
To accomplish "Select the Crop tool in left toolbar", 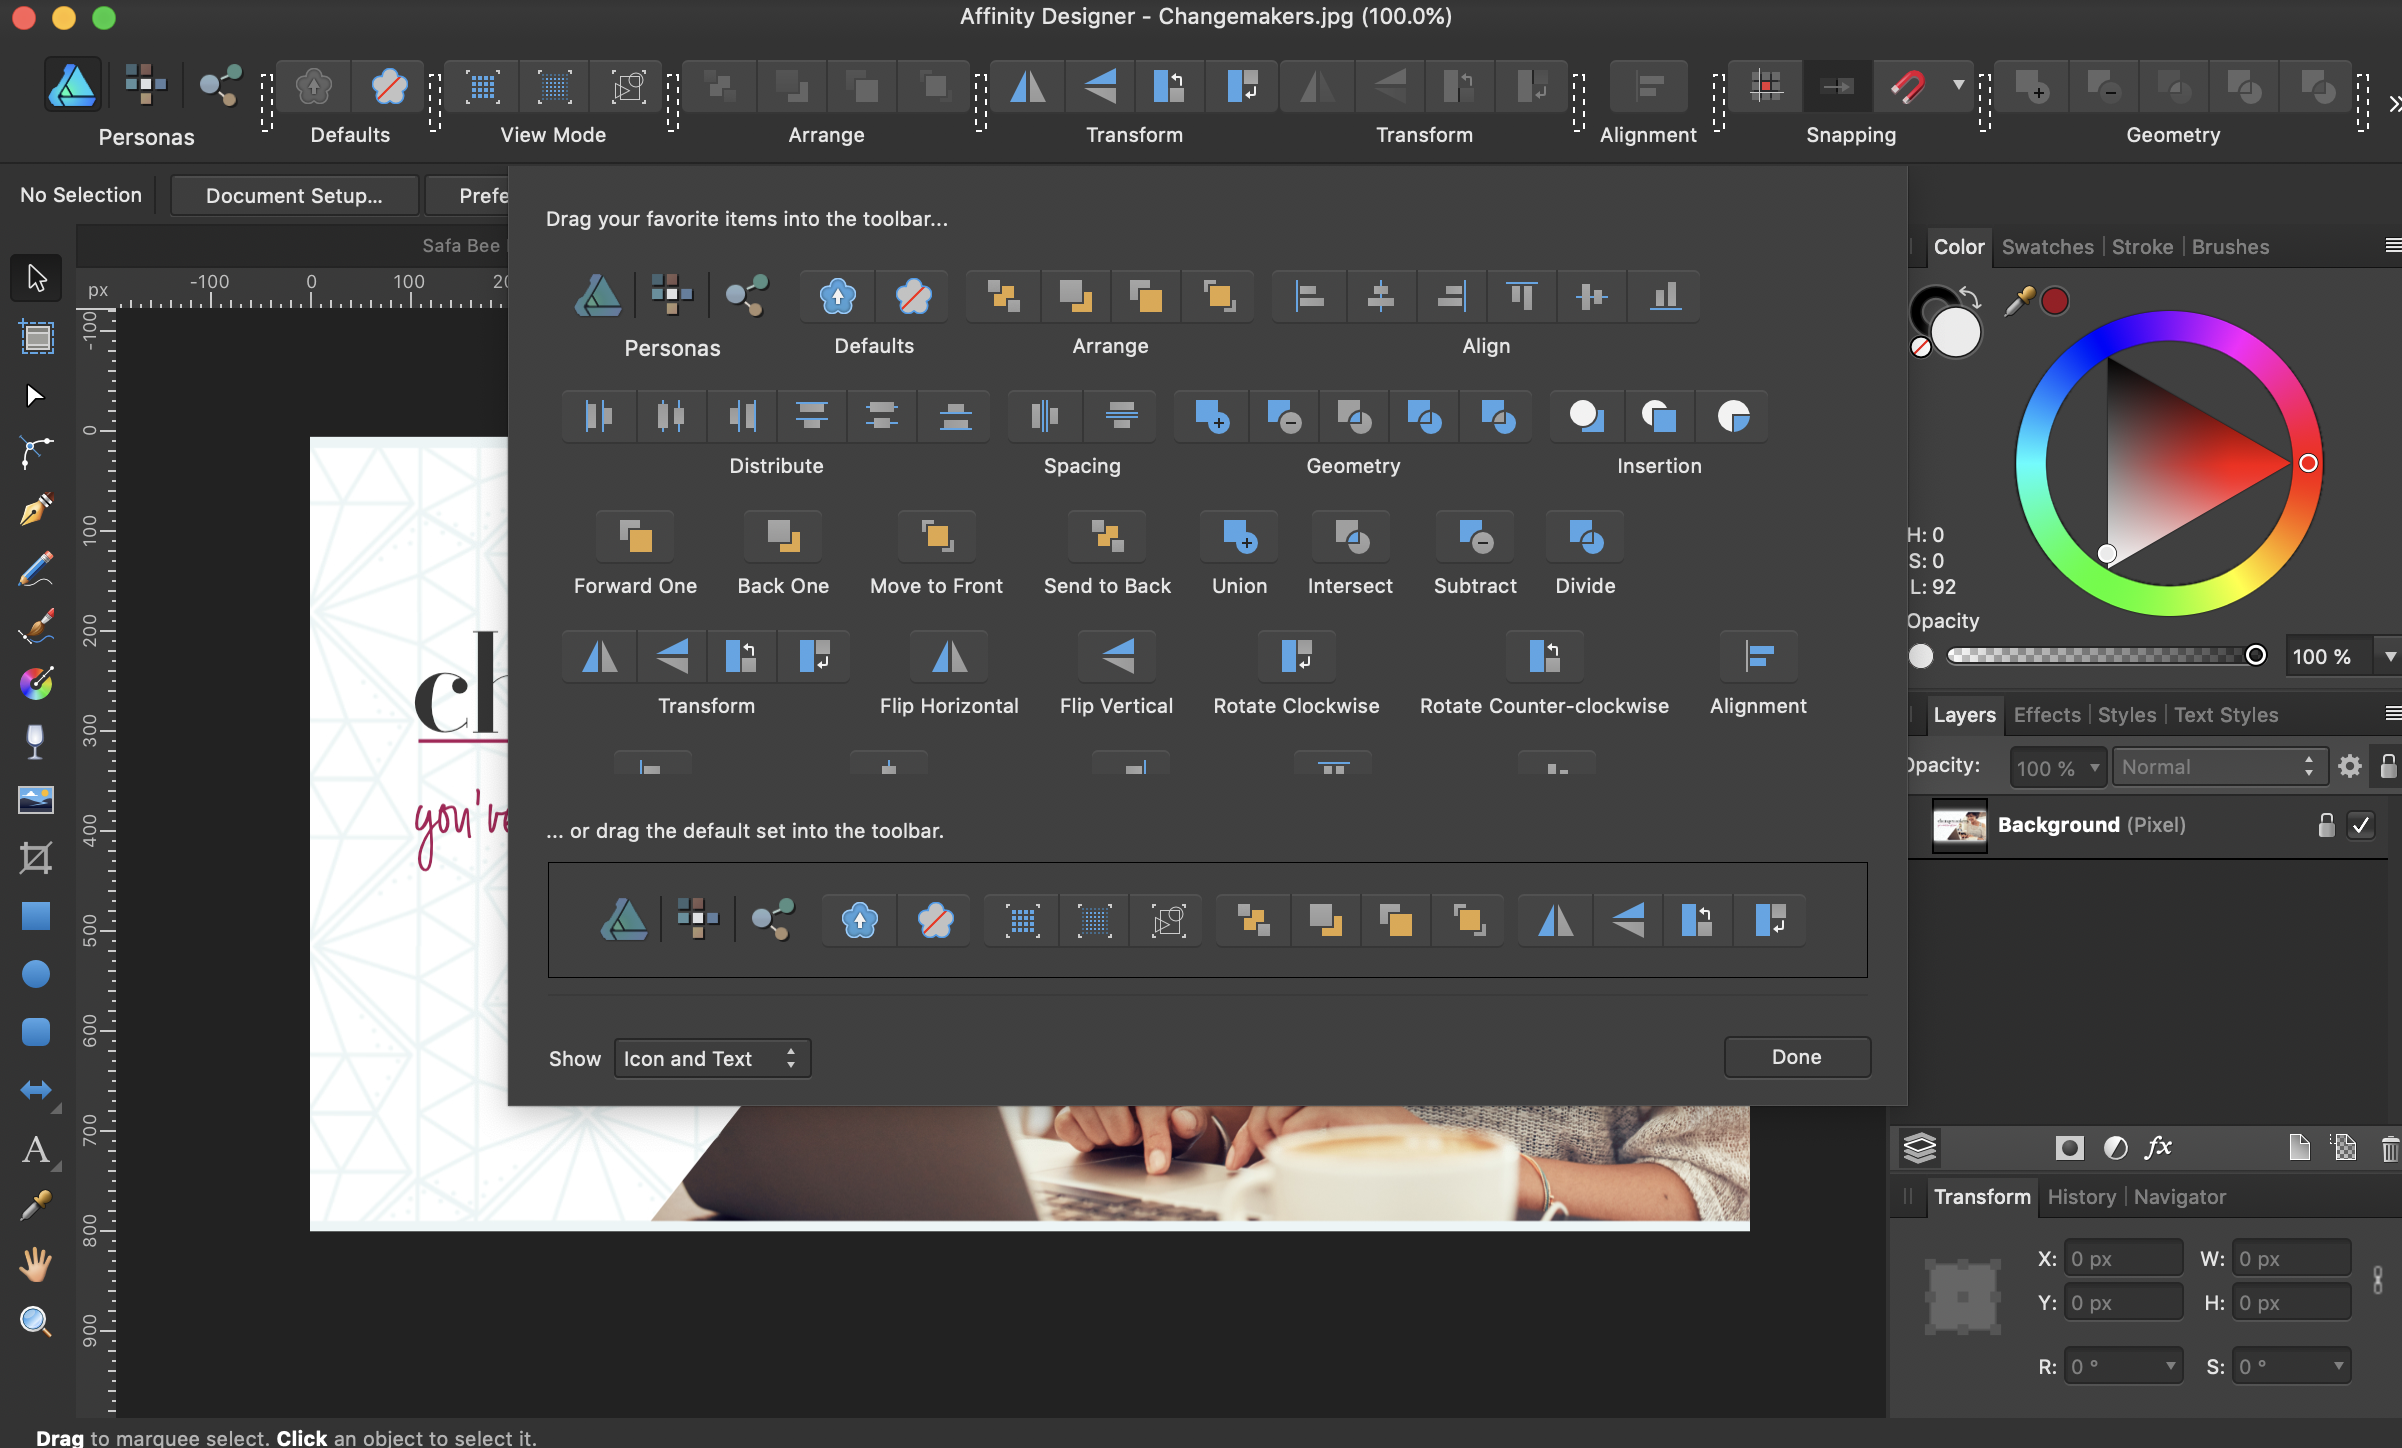I will tap(36, 858).
